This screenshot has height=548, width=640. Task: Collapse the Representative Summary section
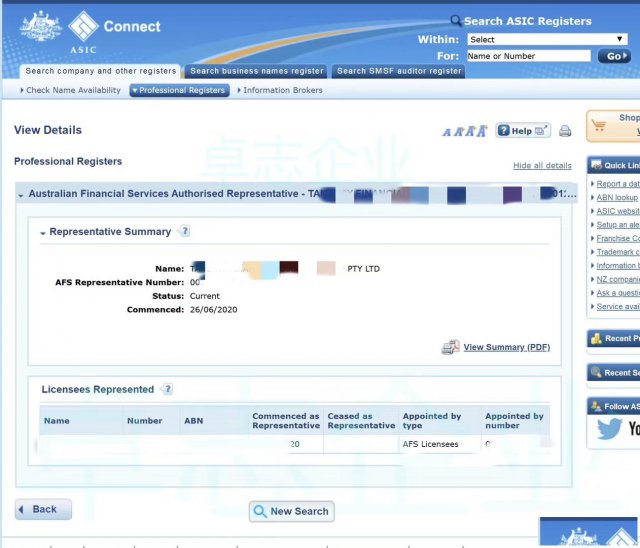(43, 232)
